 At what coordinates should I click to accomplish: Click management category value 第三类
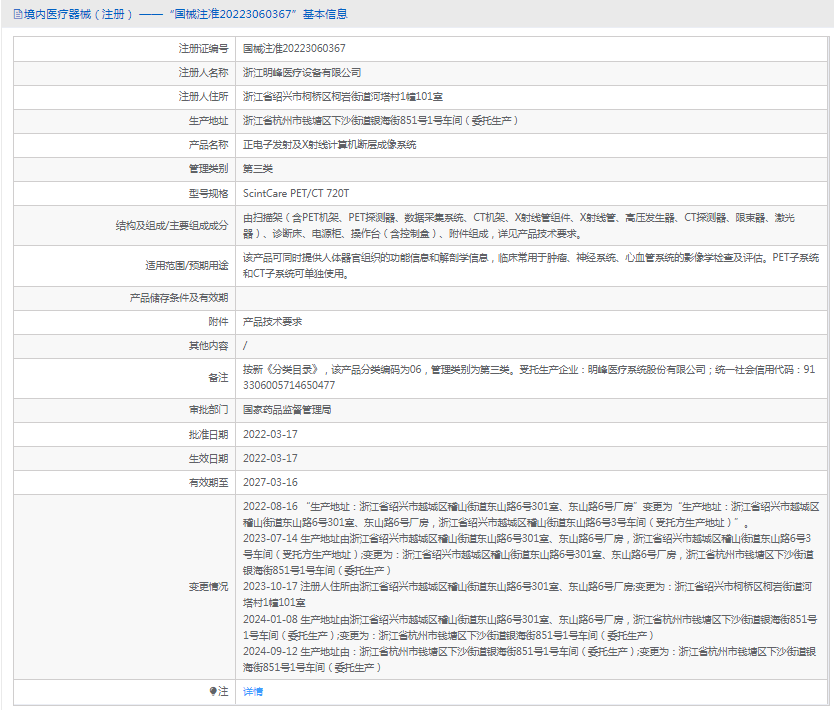click(x=258, y=169)
